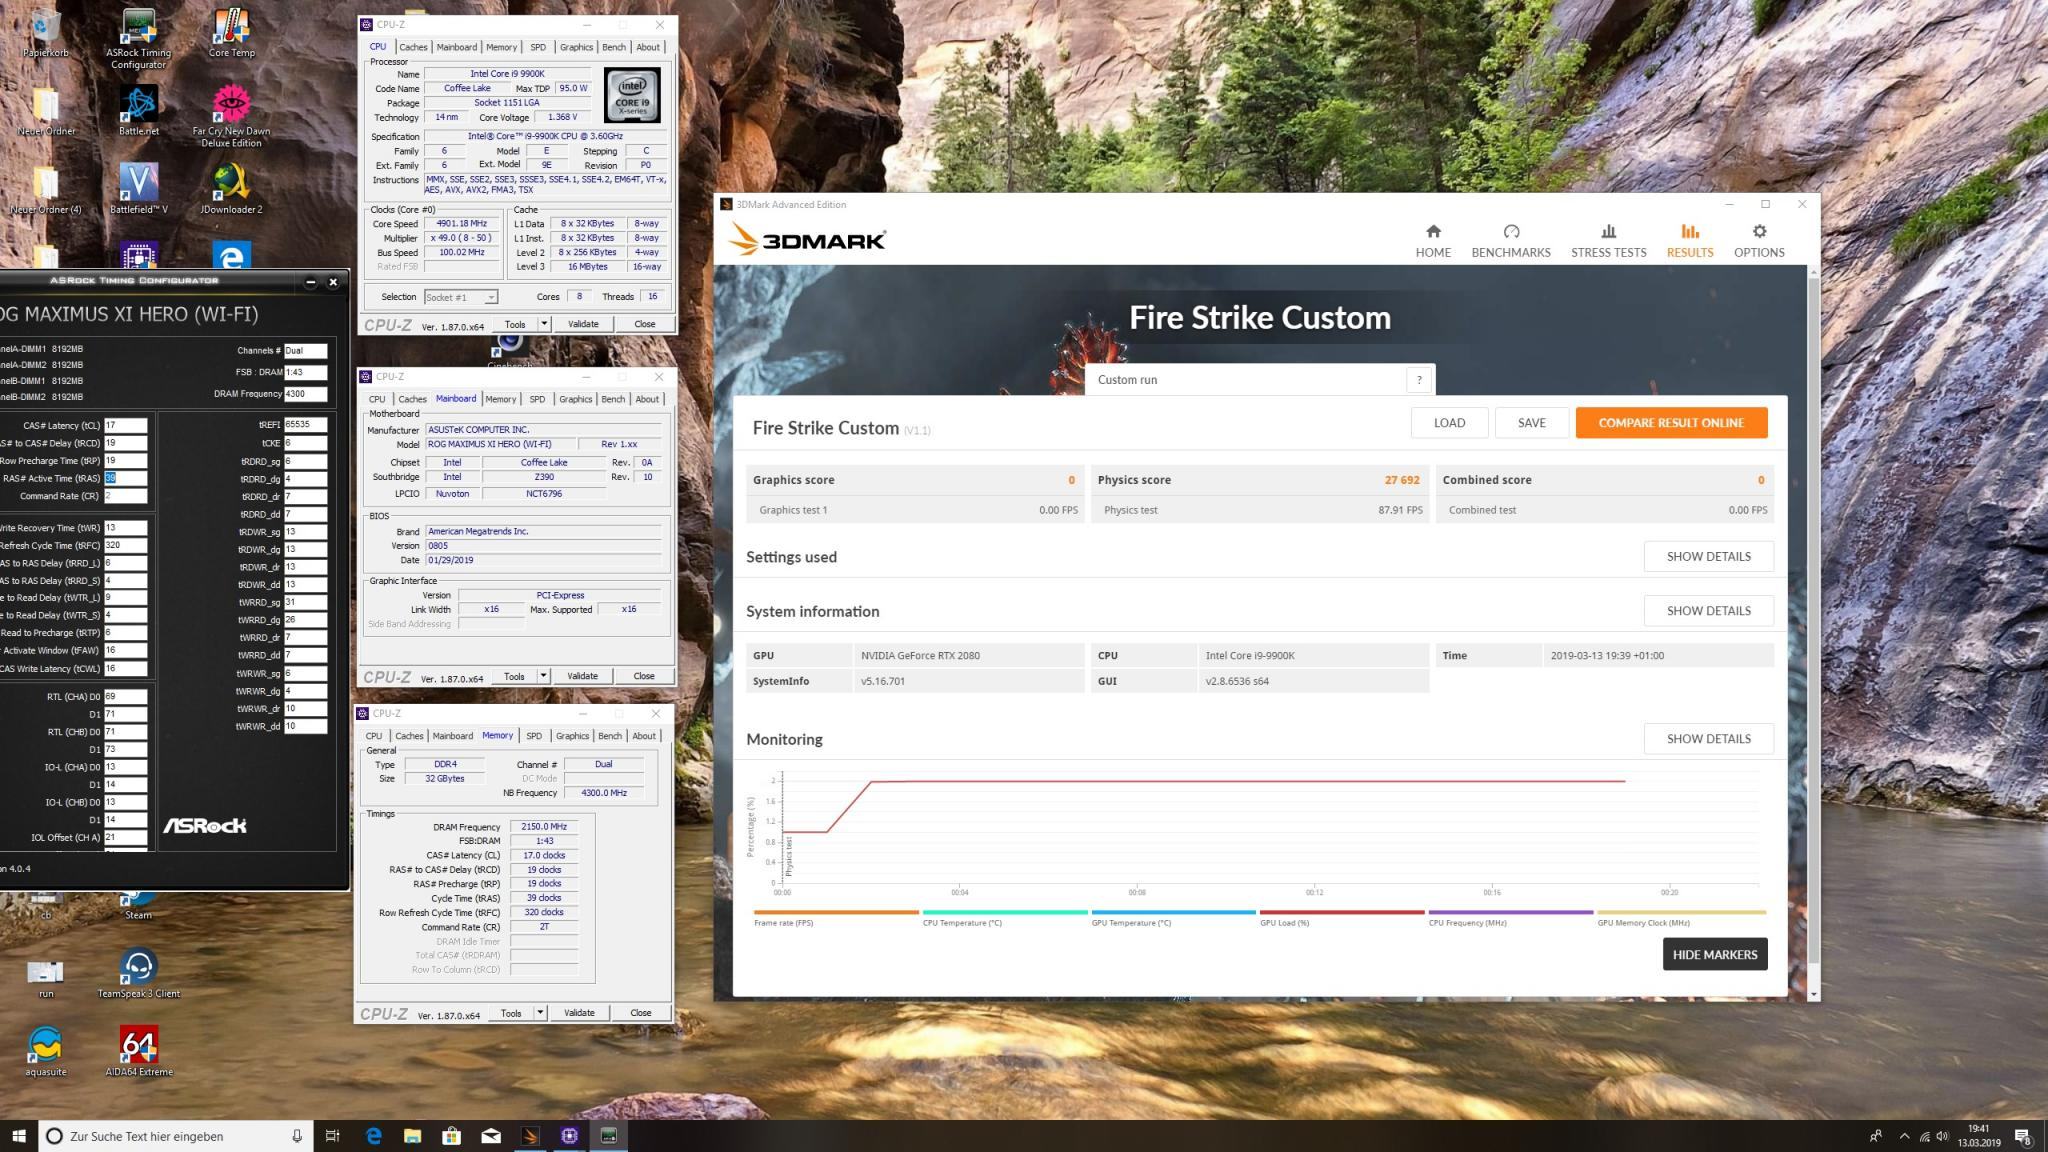Switch to CPU tab in Memory CPU-Z window
This screenshot has width=2048, height=1152.
coord(374,736)
